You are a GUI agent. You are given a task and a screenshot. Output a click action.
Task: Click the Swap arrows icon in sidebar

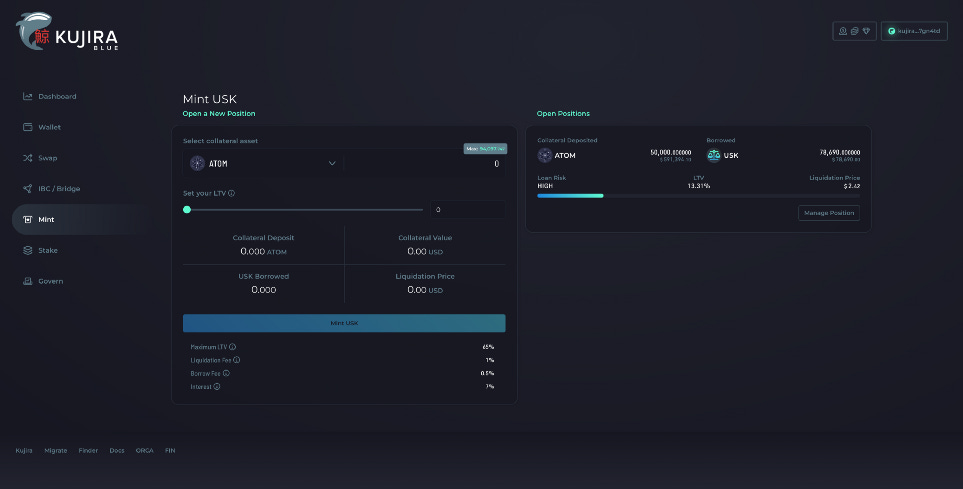(x=28, y=158)
